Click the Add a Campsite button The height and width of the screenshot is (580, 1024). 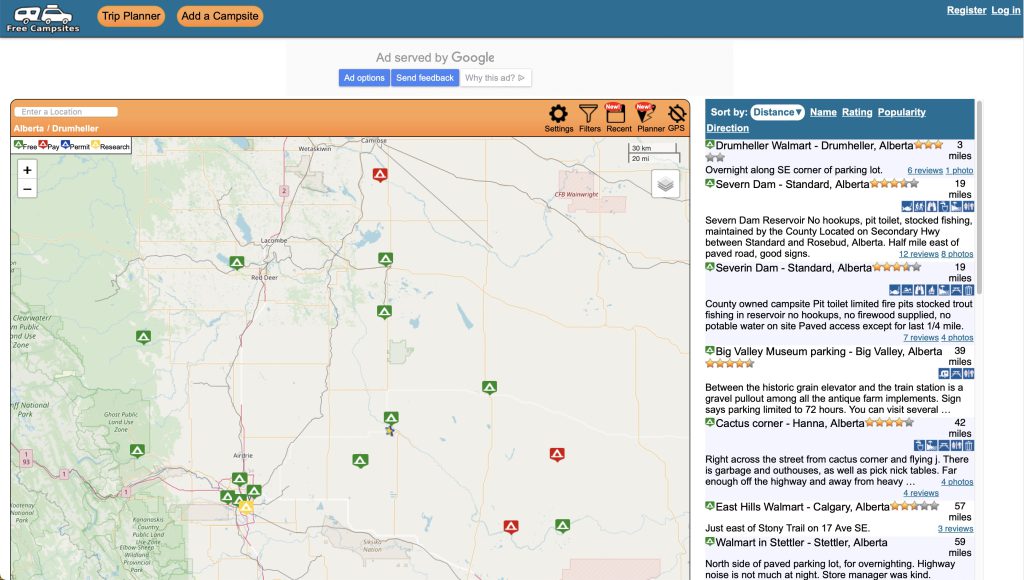[x=220, y=16]
